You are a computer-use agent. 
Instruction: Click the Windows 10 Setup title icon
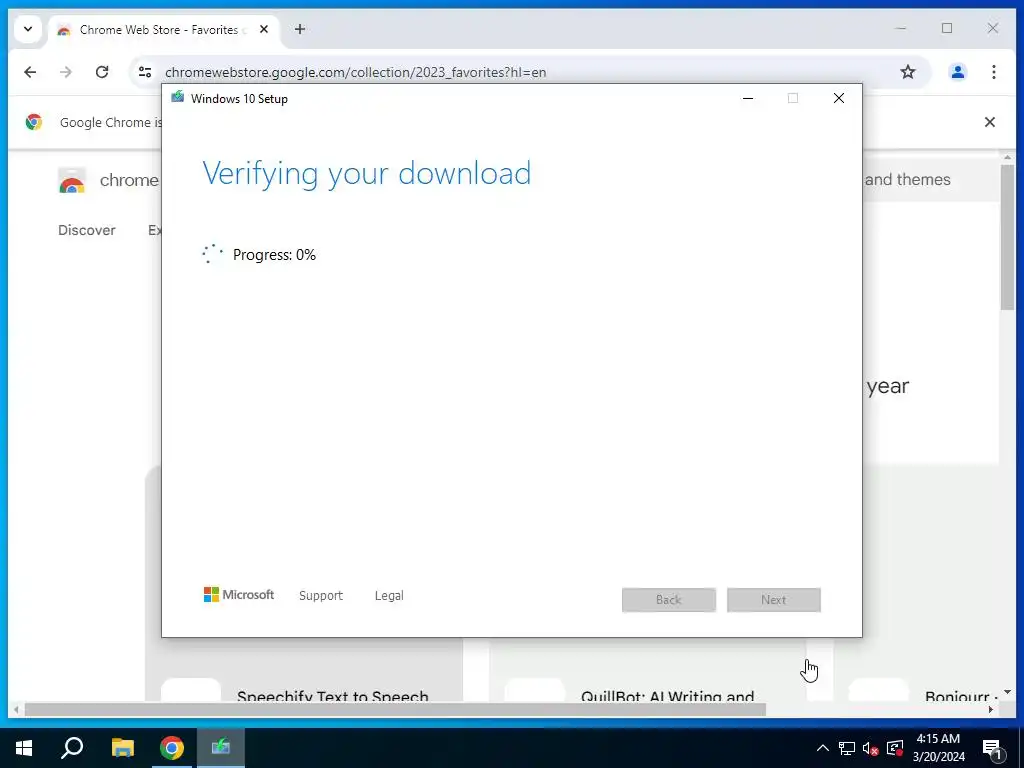[177, 98]
